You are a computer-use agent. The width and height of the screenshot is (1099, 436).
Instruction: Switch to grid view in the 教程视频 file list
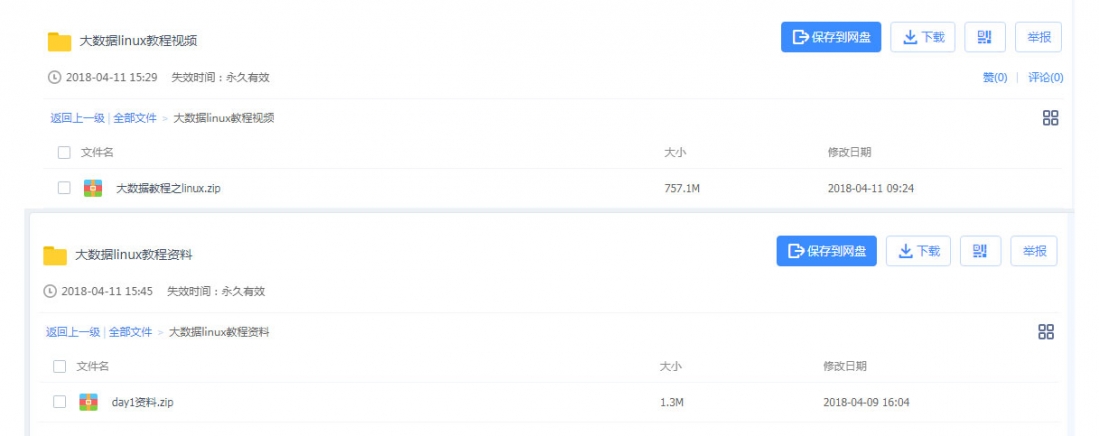[x=1050, y=118]
